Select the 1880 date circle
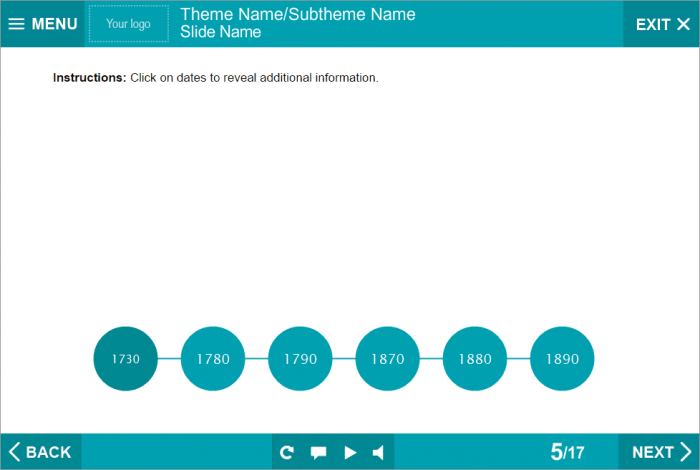Viewport: 700px width, 470px height. [x=475, y=359]
